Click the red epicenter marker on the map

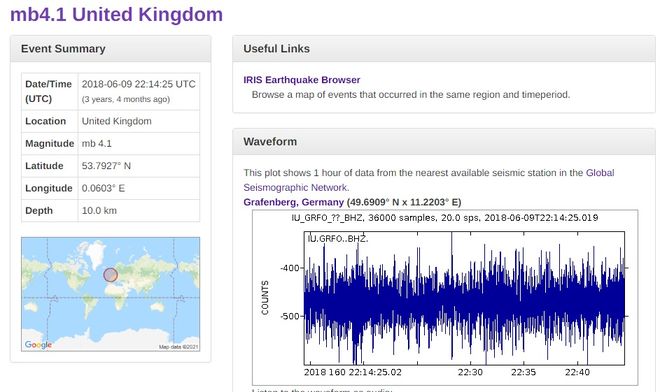pos(110,275)
